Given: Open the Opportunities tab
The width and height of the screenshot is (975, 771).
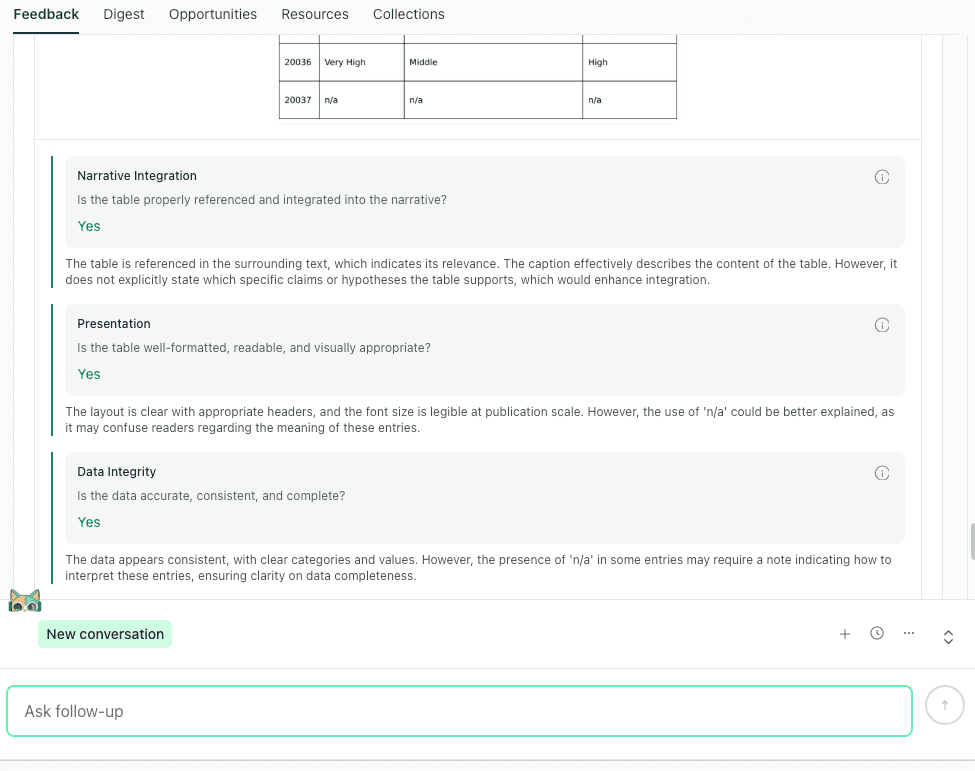Looking at the screenshot, I should click(212, 14).
